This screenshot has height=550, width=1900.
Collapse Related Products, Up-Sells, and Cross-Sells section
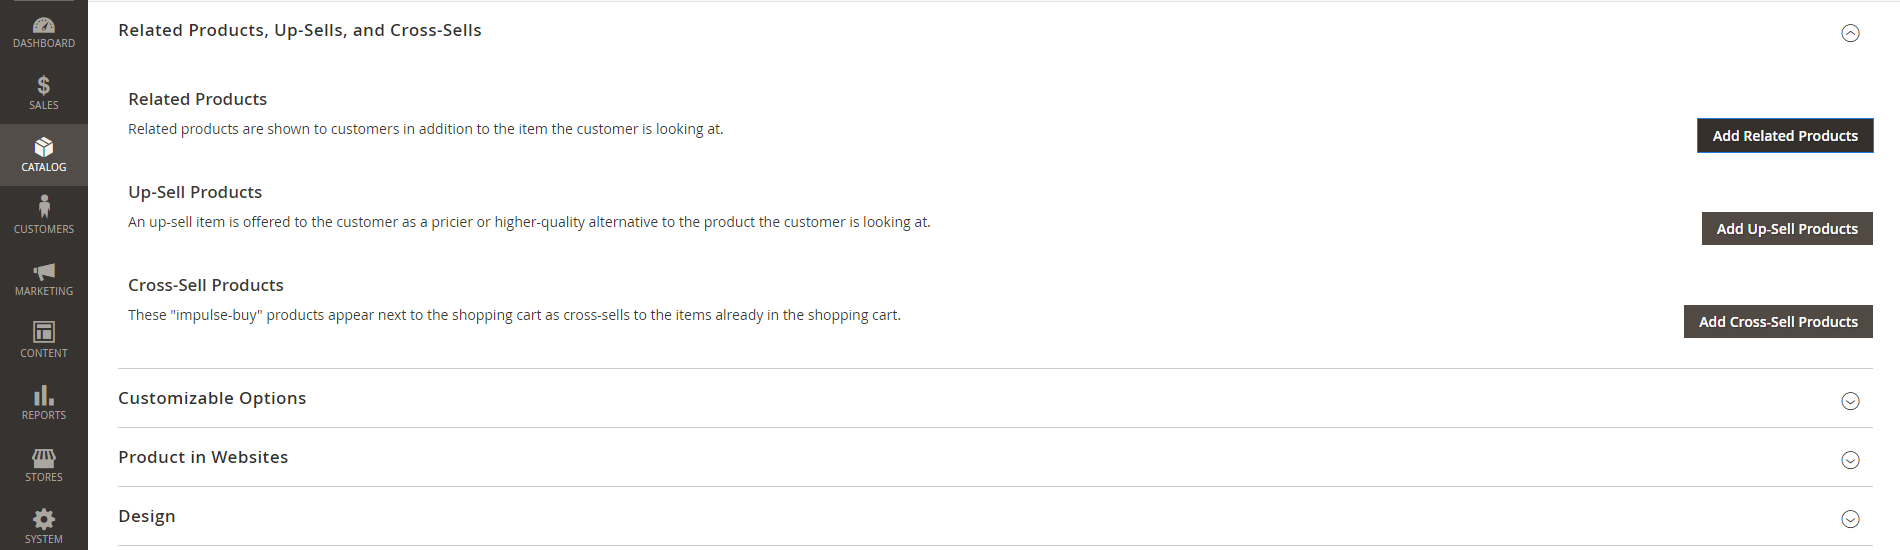1850,33
